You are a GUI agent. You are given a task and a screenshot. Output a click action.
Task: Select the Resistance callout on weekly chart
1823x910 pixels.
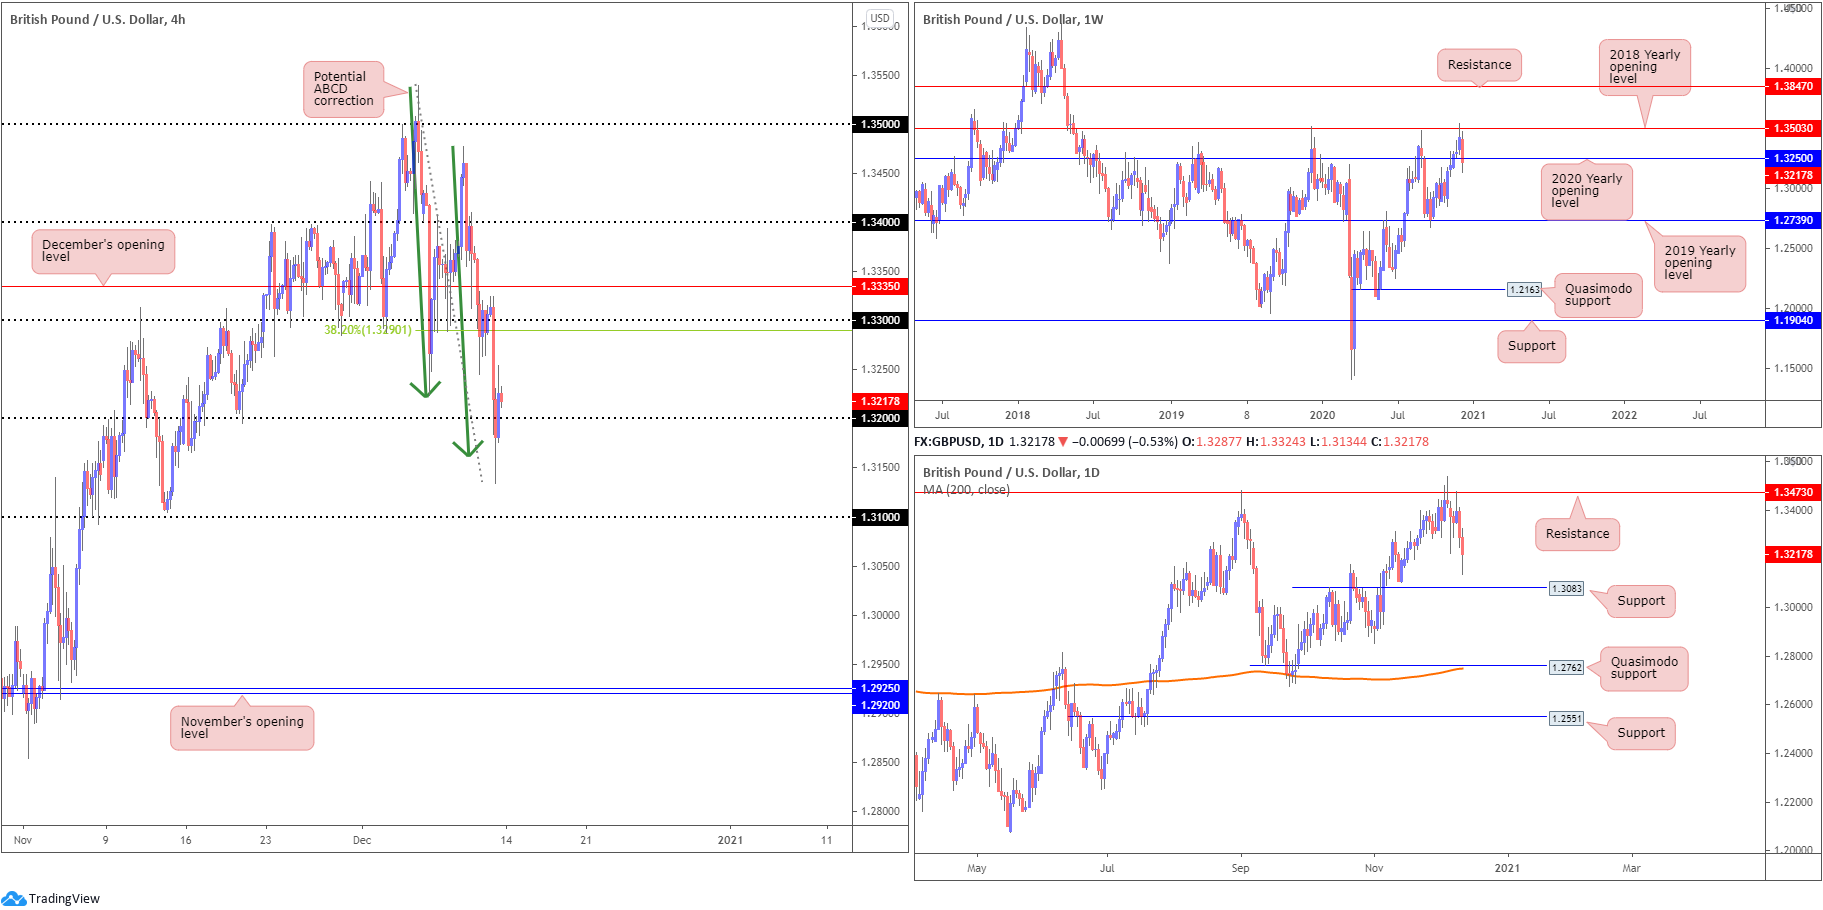(x=1480, y=65)
